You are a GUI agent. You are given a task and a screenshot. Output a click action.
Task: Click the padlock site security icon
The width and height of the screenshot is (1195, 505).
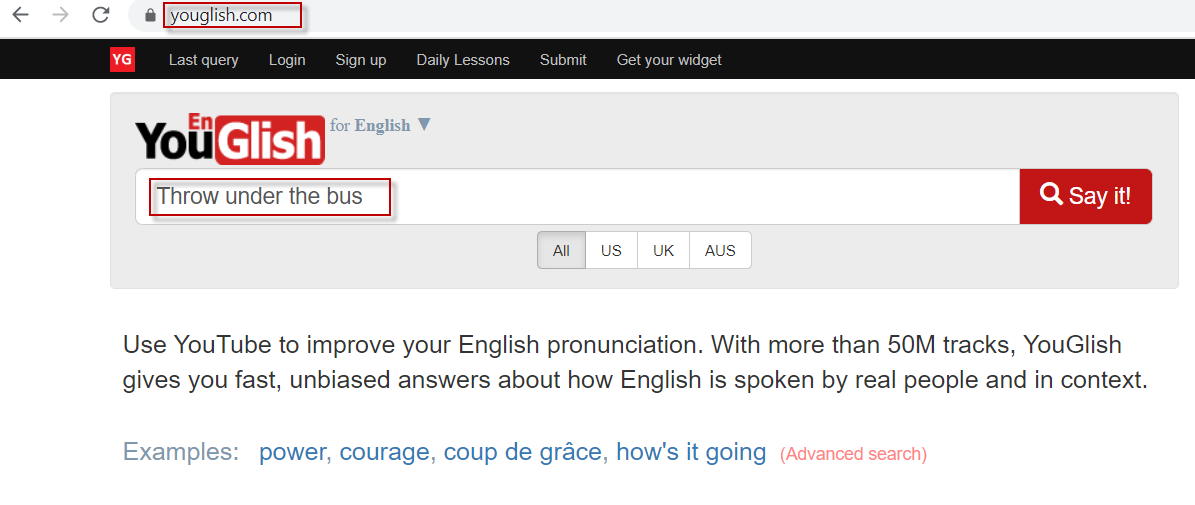150,15
